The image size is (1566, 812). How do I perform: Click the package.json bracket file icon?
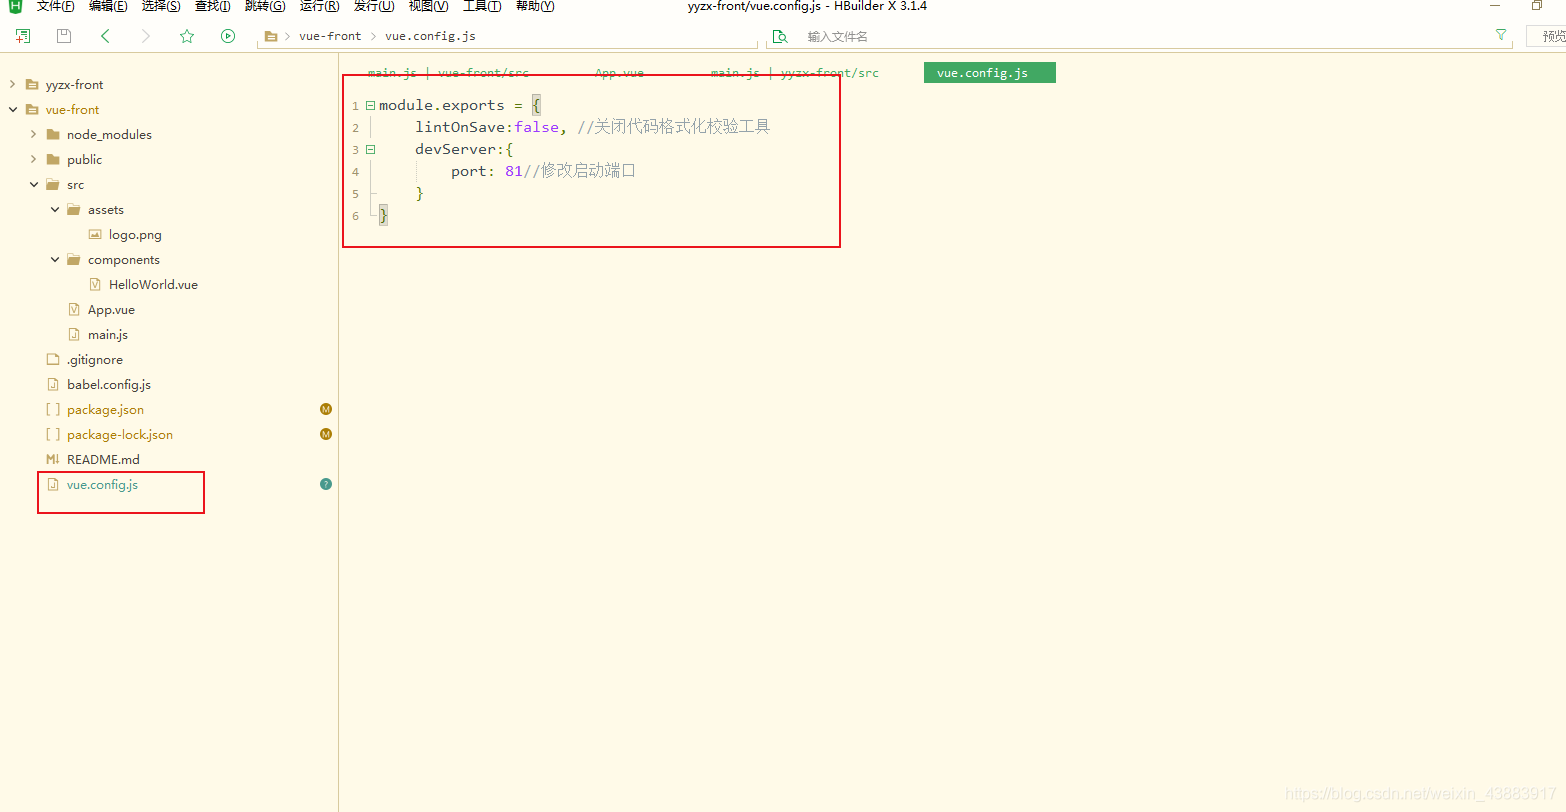pos(53,410)
